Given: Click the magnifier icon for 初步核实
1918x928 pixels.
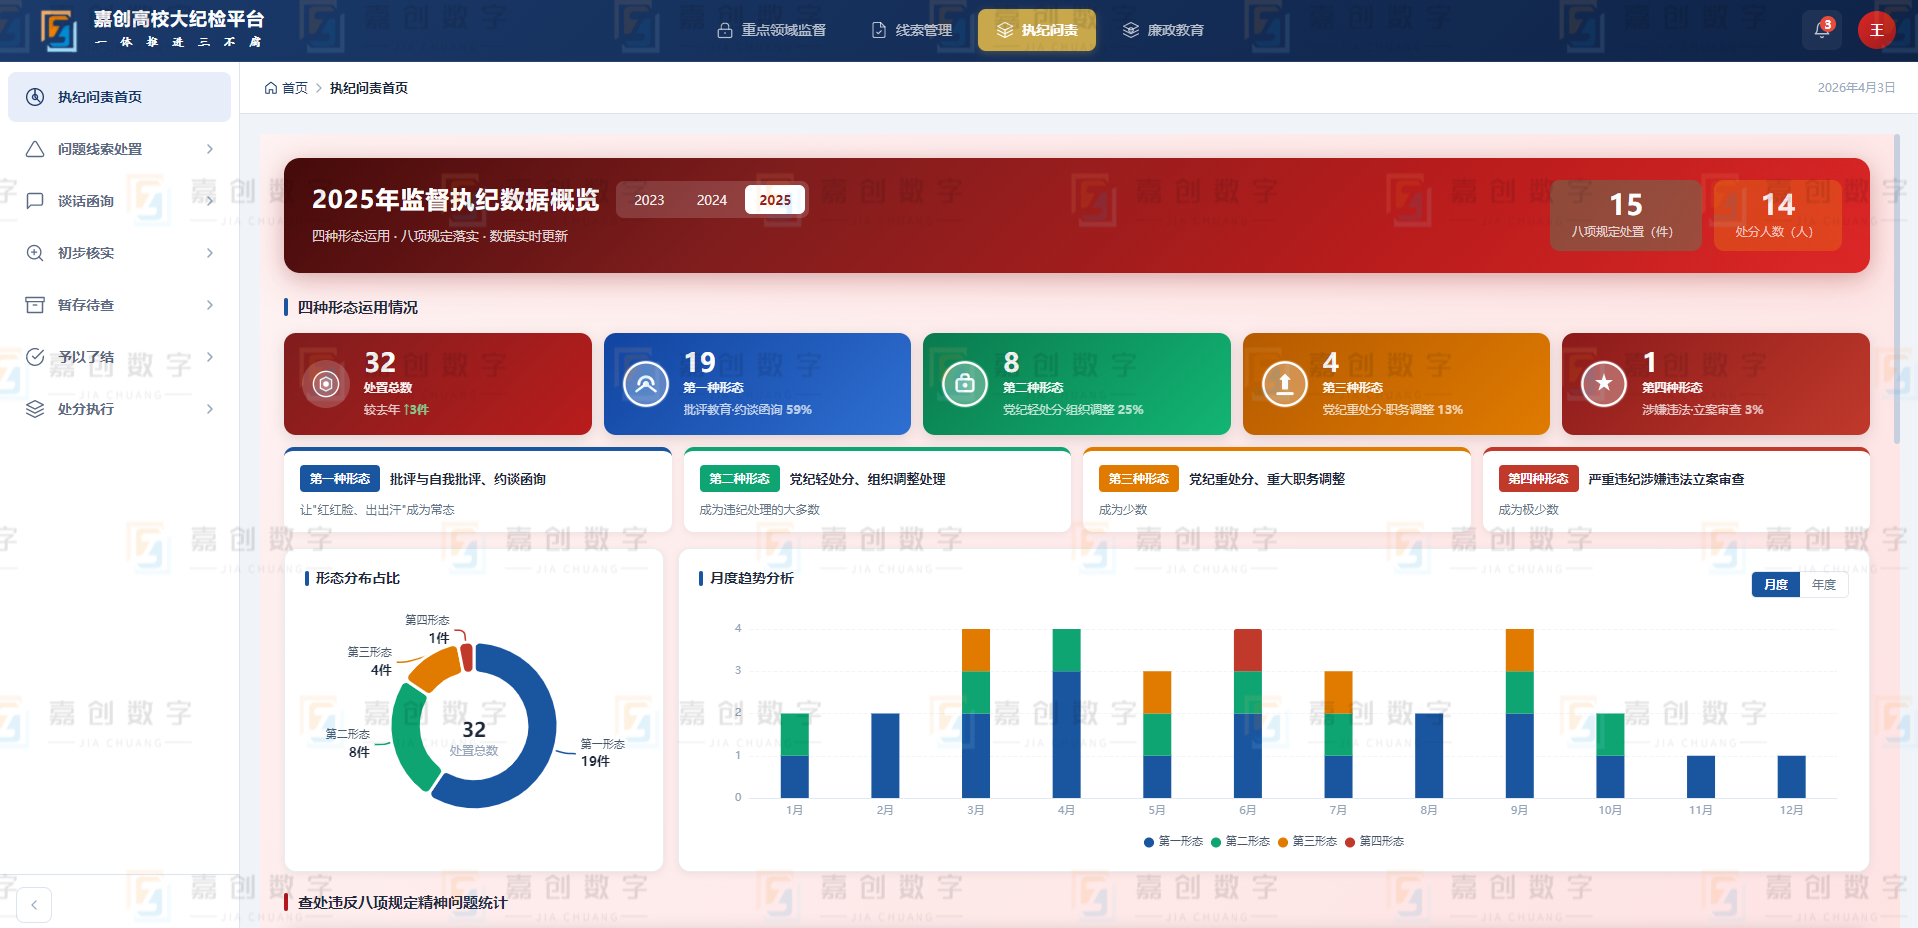Looking at the screenshot, I should (x=35, y=253).
